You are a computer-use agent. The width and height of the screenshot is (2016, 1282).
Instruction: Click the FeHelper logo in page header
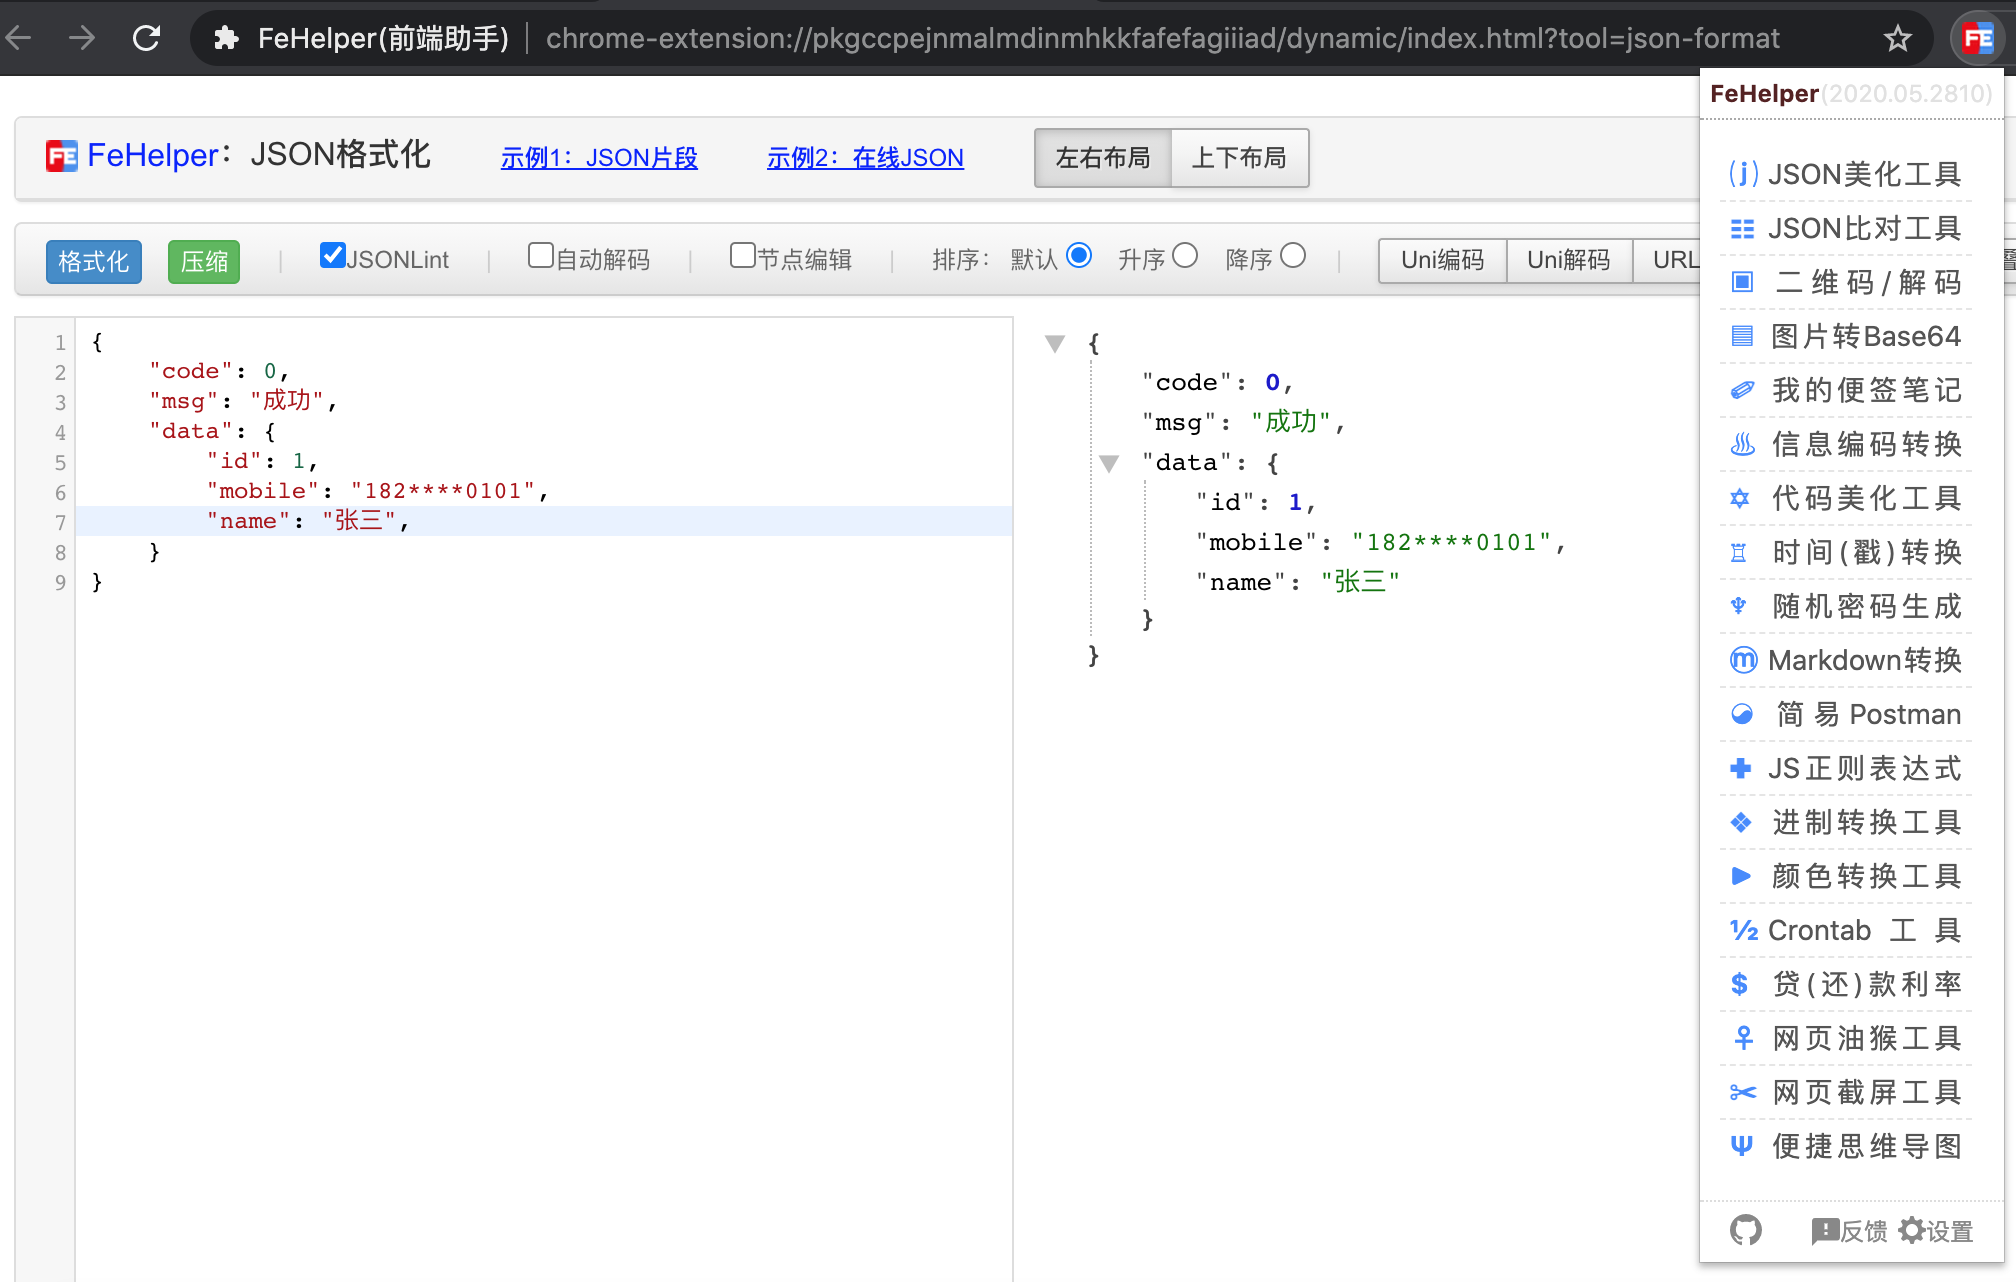pos(61,156)
